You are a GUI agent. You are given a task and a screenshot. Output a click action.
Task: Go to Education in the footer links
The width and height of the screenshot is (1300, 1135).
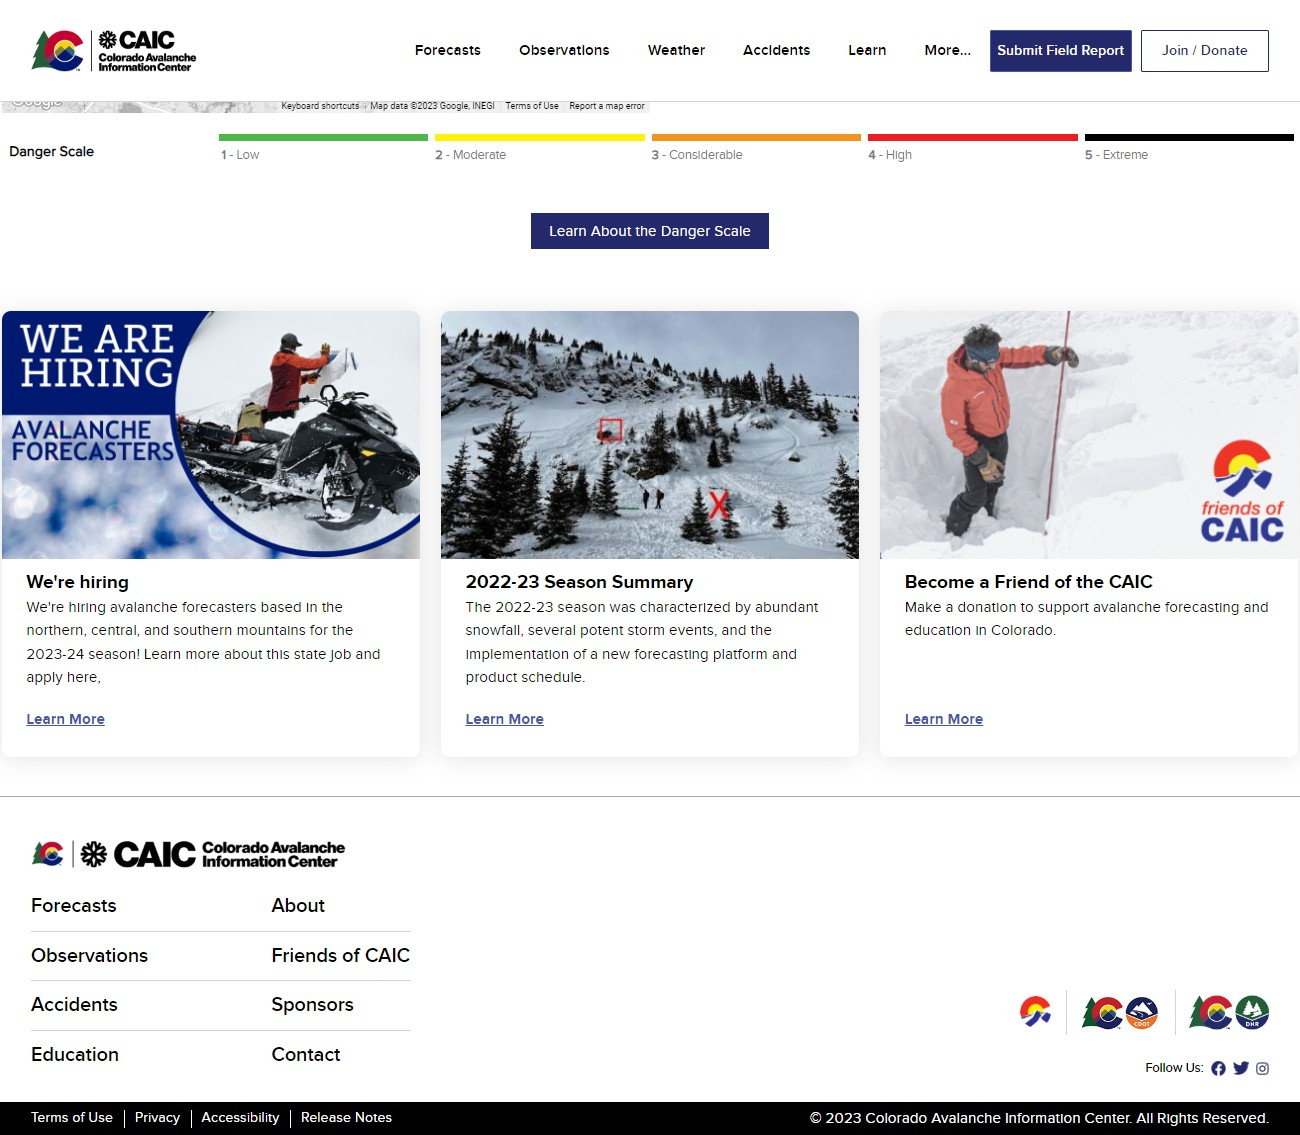point(75,1055)
